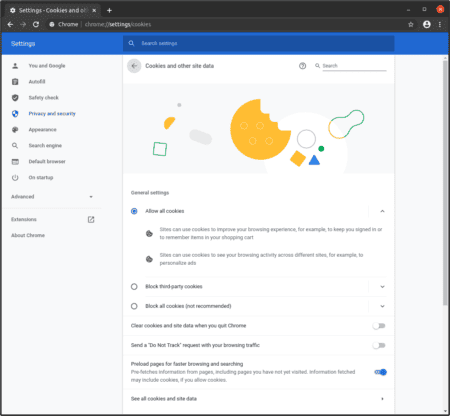The image size is (450, 416).
Task: Open You and Google settings
Action: pos(47,66)
